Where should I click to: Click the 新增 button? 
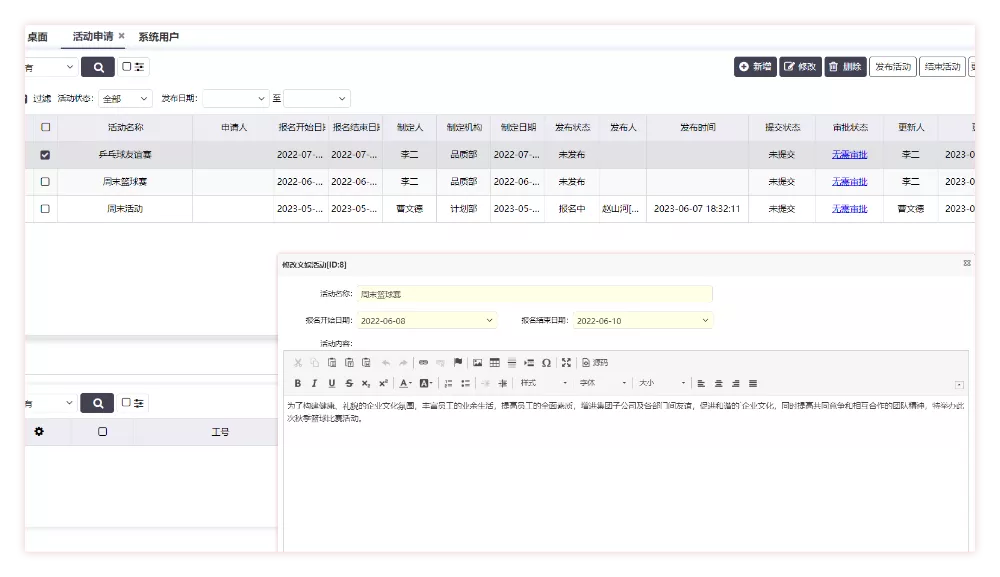(755, 66)
